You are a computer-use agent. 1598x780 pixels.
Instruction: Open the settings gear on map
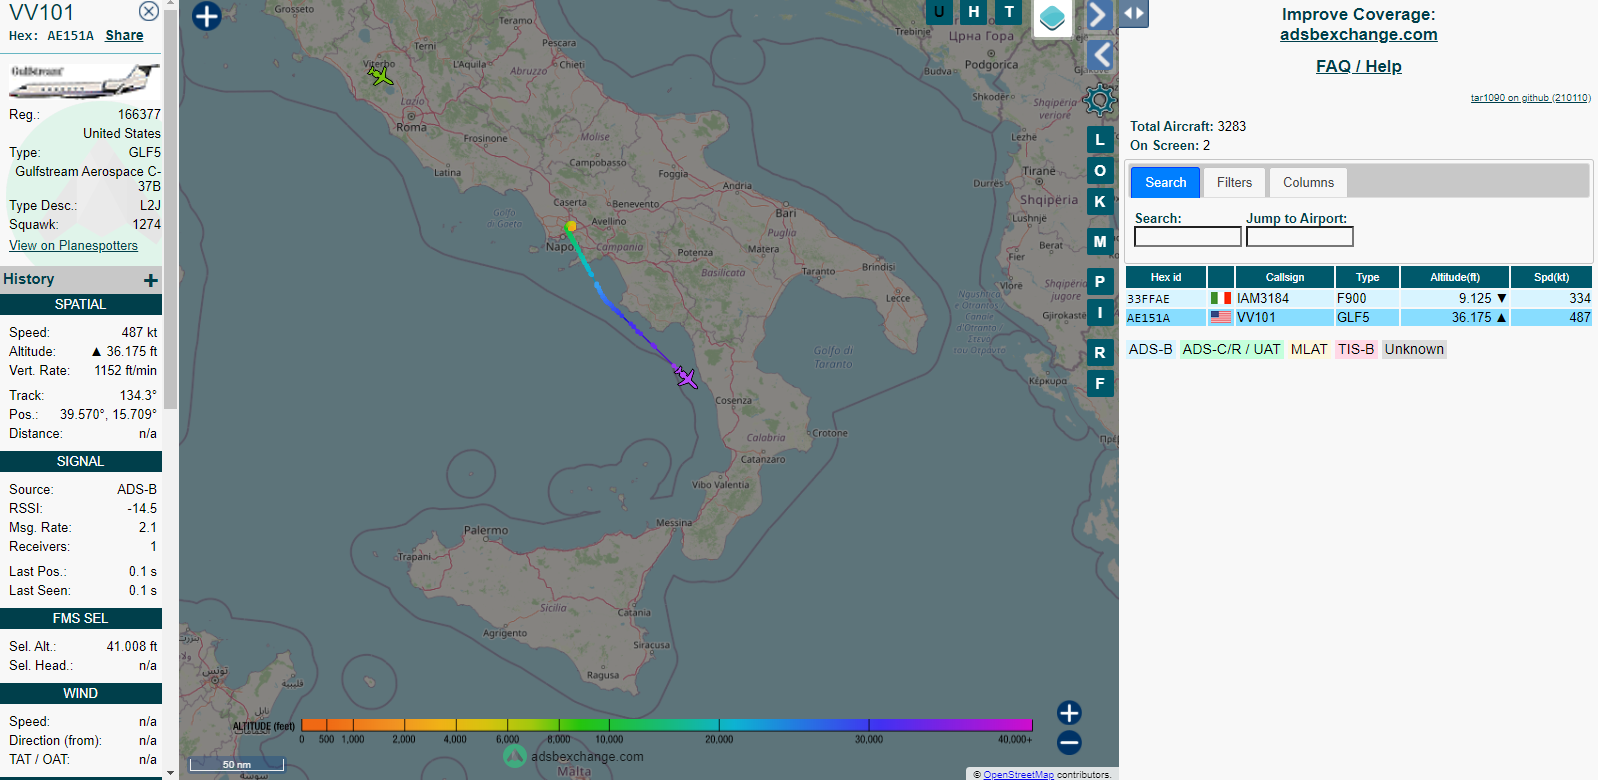(x=1099, y=99)
